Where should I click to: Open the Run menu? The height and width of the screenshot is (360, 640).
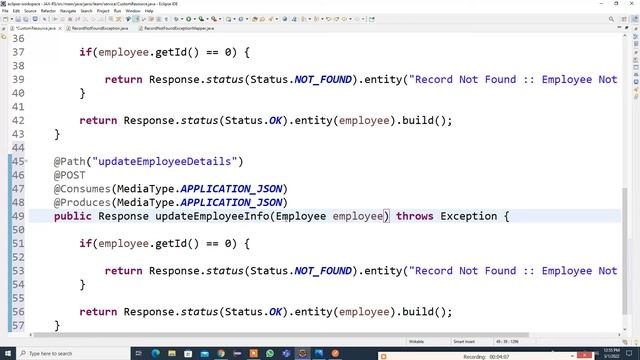coord(118,11)
